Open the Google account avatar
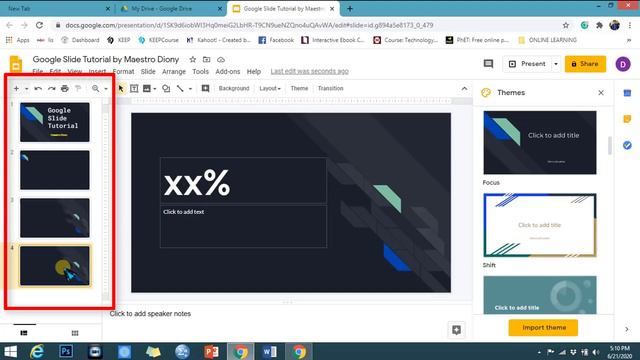640x360 pixels. [x=623, y=64]
